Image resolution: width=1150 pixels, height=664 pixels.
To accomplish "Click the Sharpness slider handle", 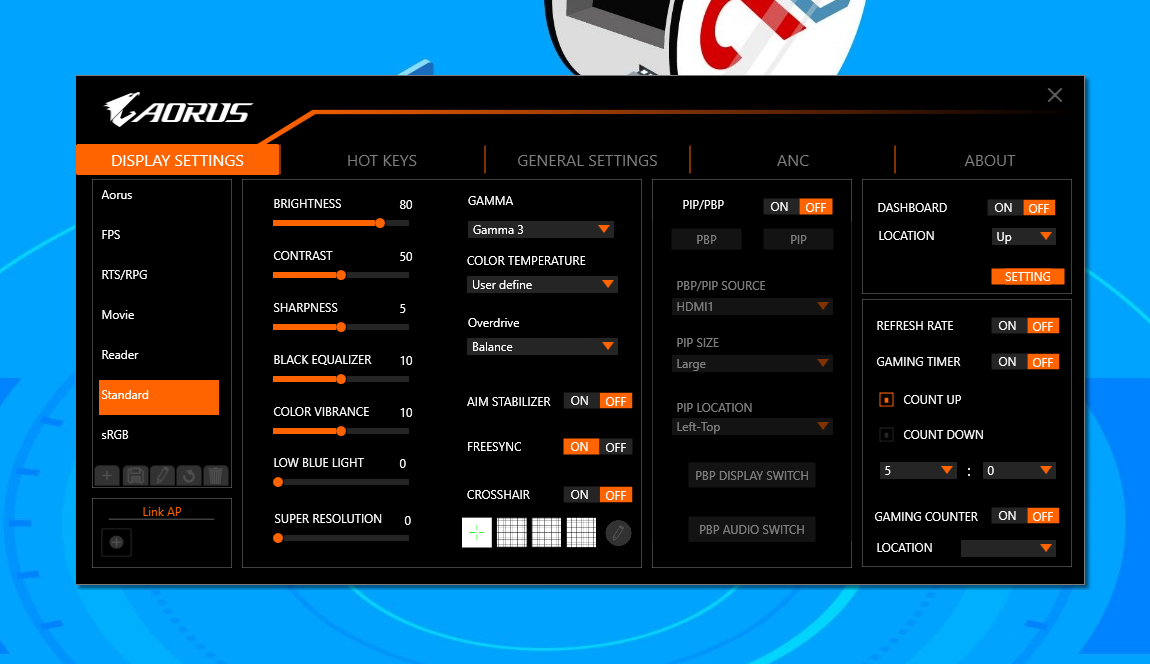I will pos(341,327).
